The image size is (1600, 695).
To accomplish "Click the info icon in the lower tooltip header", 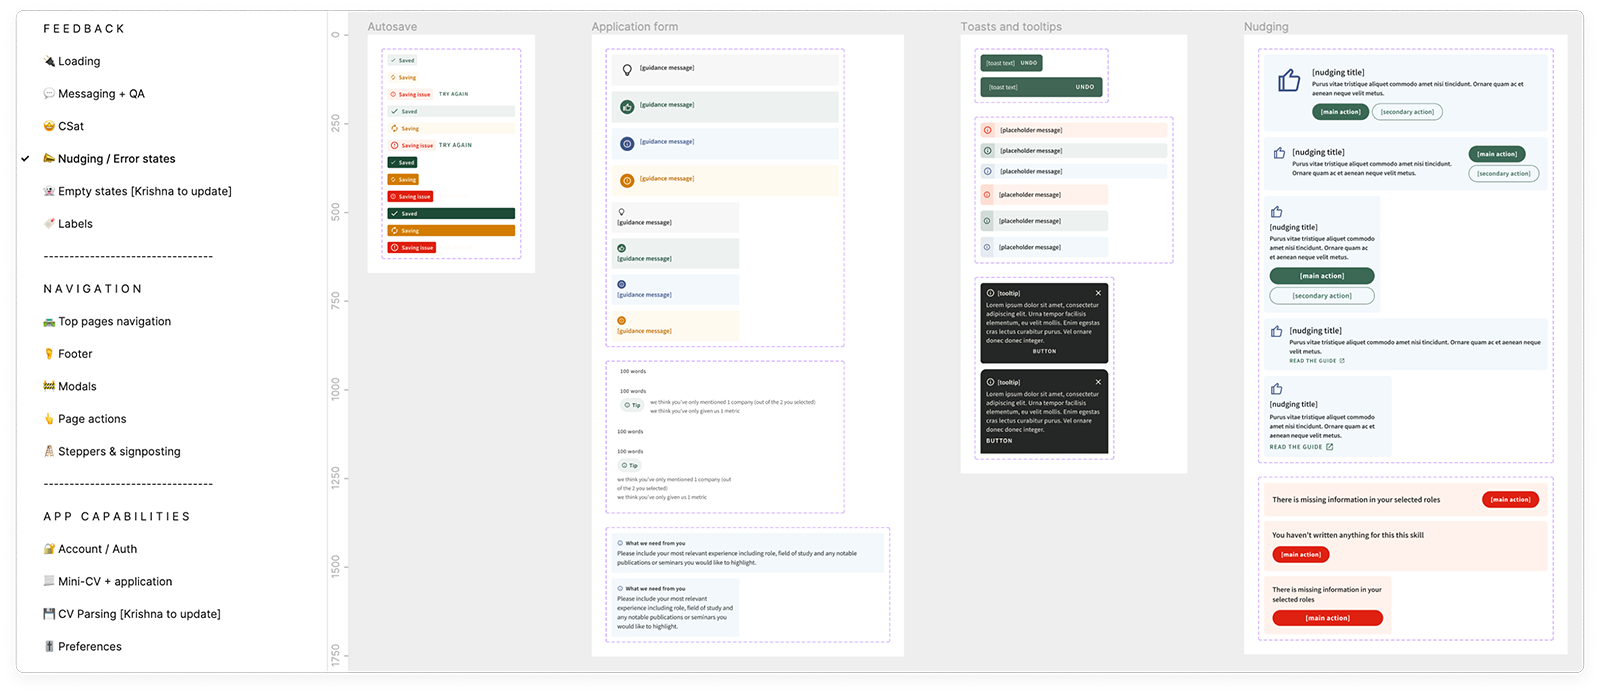I will pos(990,382).
